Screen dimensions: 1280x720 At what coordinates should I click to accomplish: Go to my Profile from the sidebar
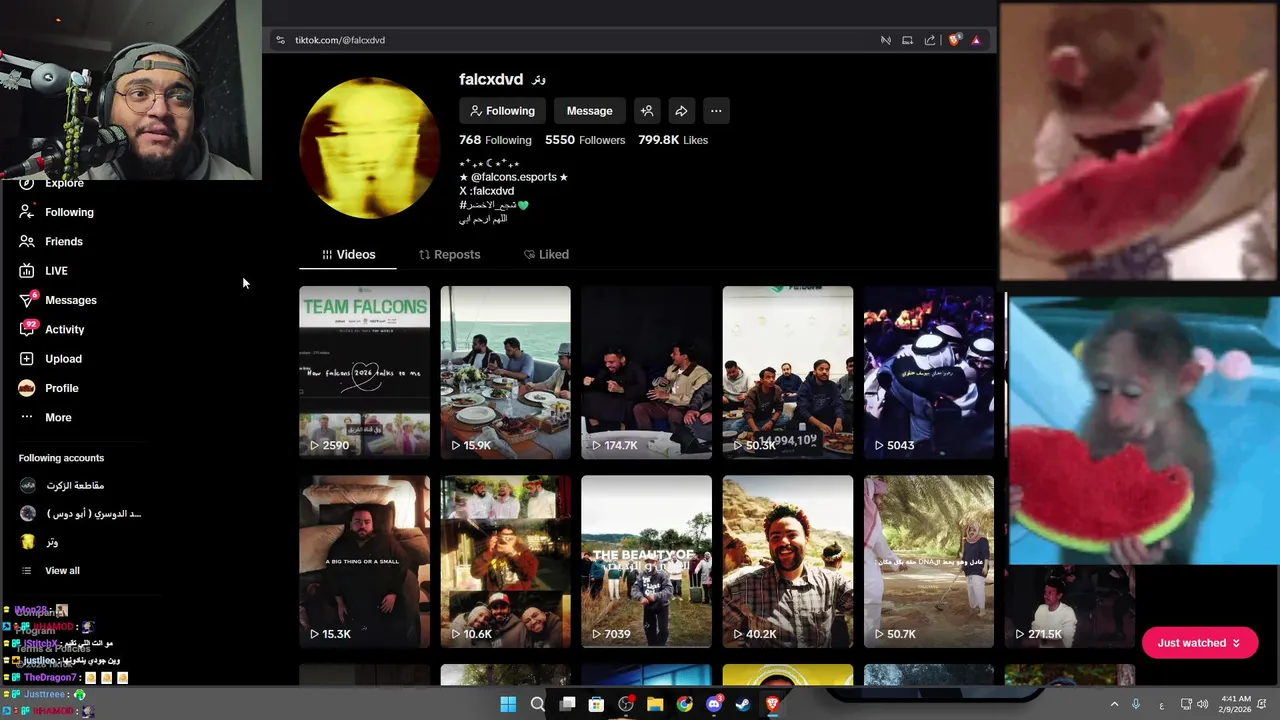pyautogui.click(x=48, y=388)
